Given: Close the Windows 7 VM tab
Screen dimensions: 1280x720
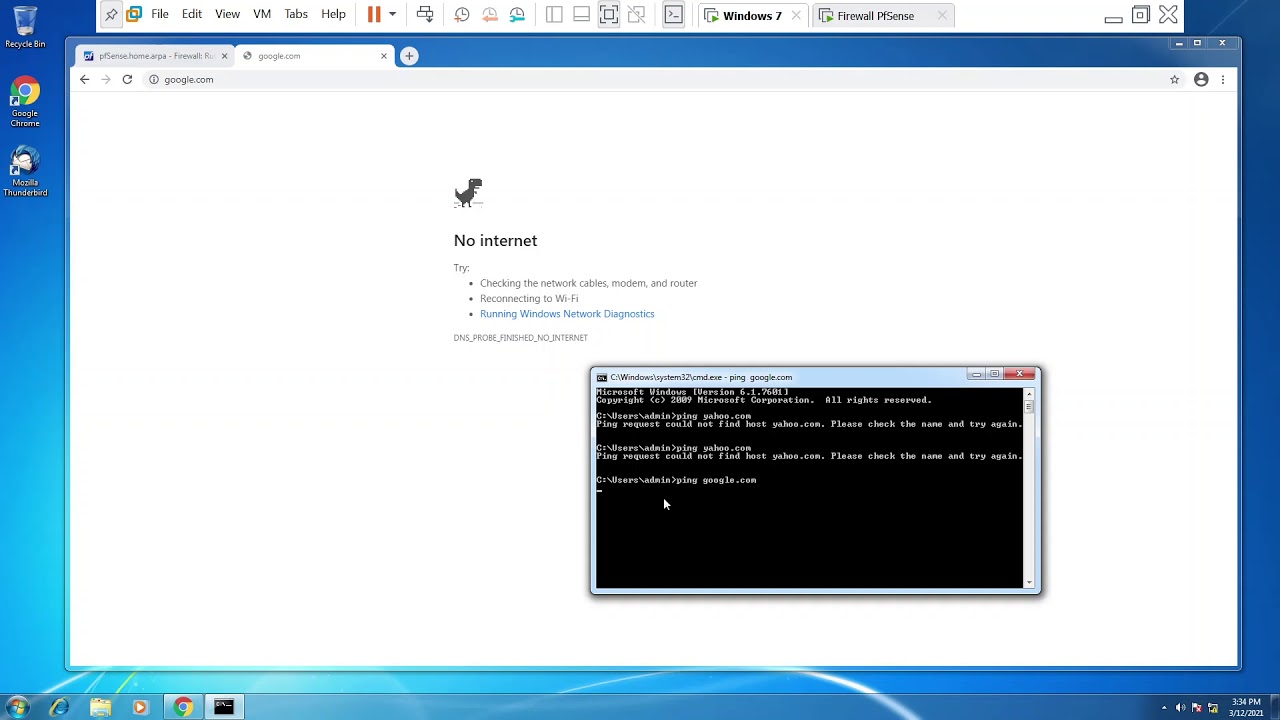Looking at the screenshot, I should [796, 16].
